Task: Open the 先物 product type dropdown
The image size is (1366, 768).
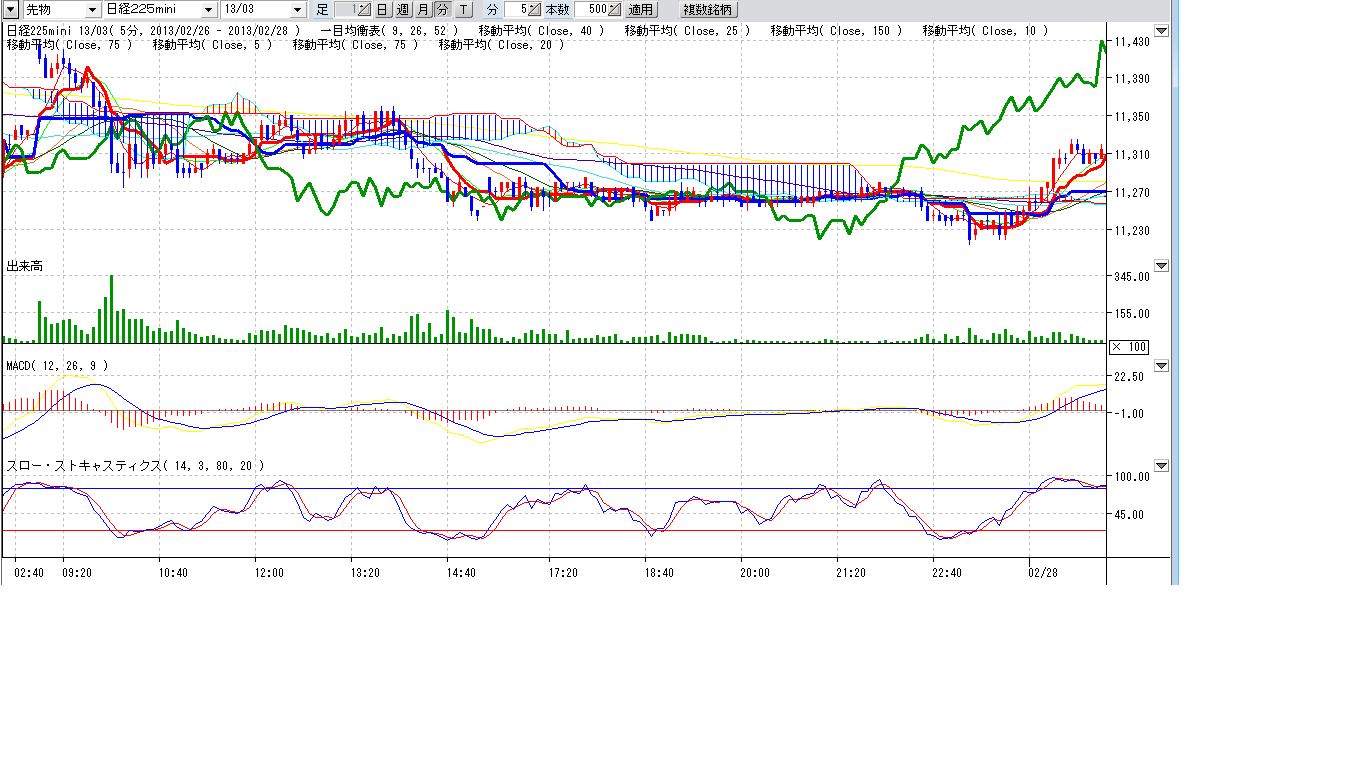Action: [x=92, y=9]
